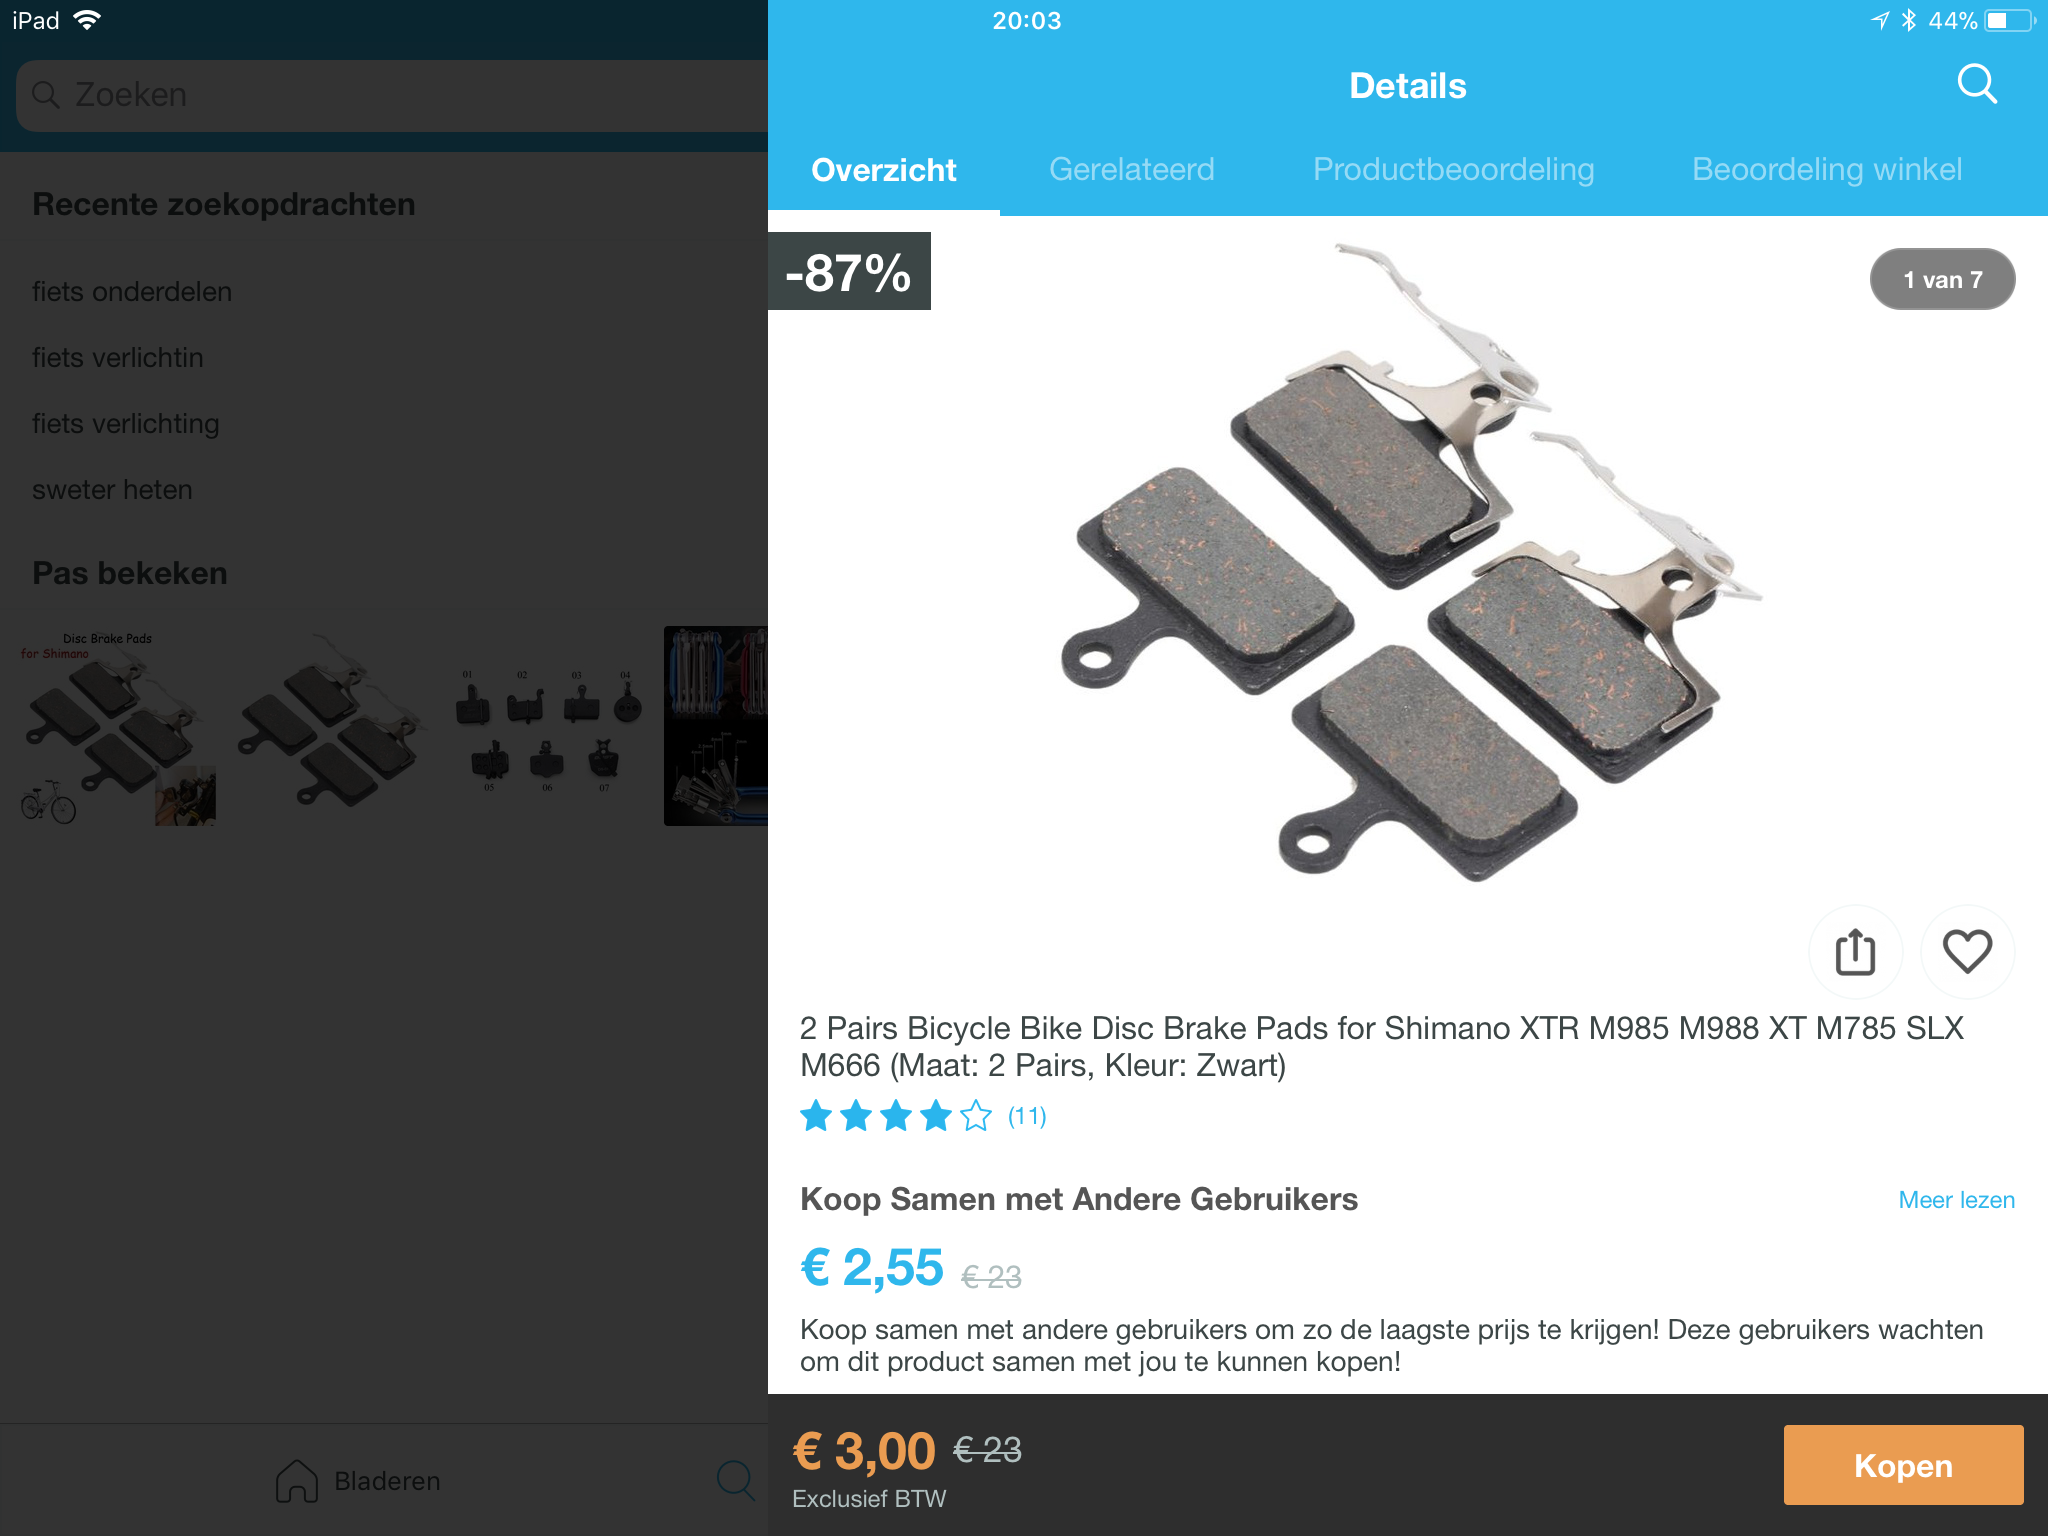Show the Overzicht tab
The width and height of the screenshot is (2048, 1536).
884,170
